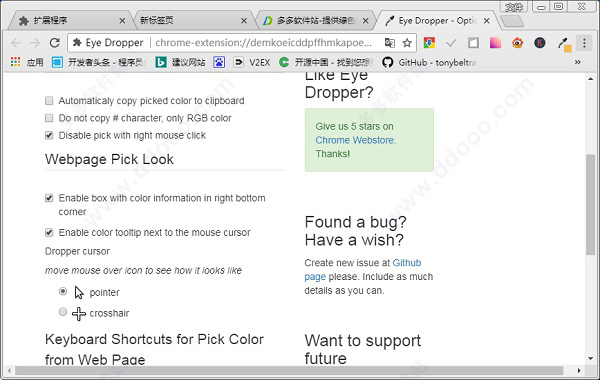This screenshot has height=380, width=600.
Task: Click 'move mouse over icon' hint text
Action: [x=143, y=271]
